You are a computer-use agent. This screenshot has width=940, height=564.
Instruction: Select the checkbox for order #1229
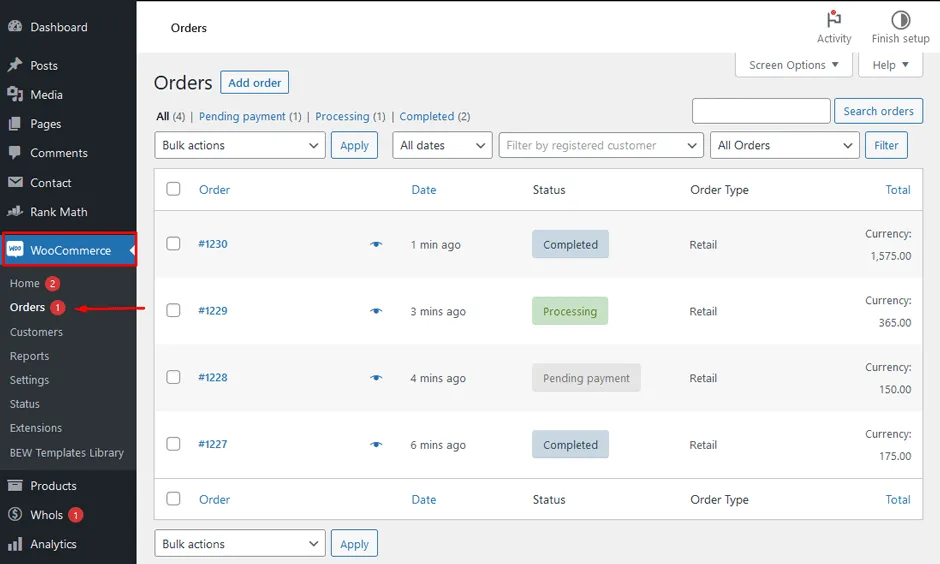click(173, 310)
